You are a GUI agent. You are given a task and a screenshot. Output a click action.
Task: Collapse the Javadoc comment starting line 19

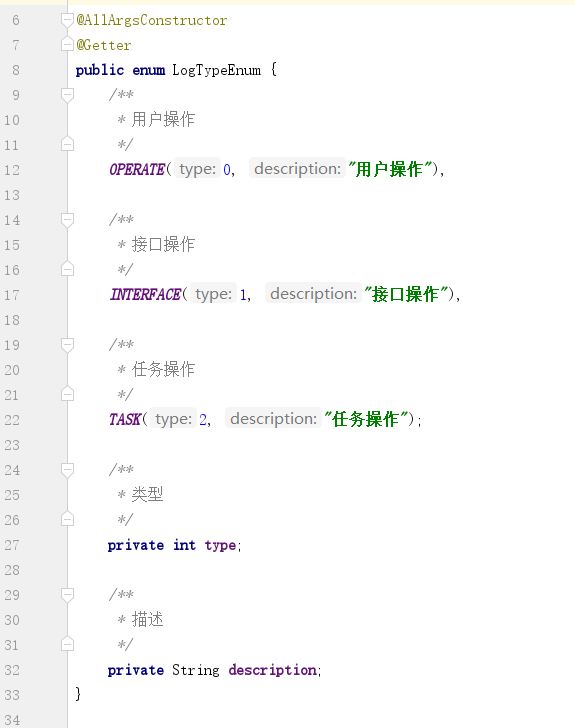click(67, 344)
